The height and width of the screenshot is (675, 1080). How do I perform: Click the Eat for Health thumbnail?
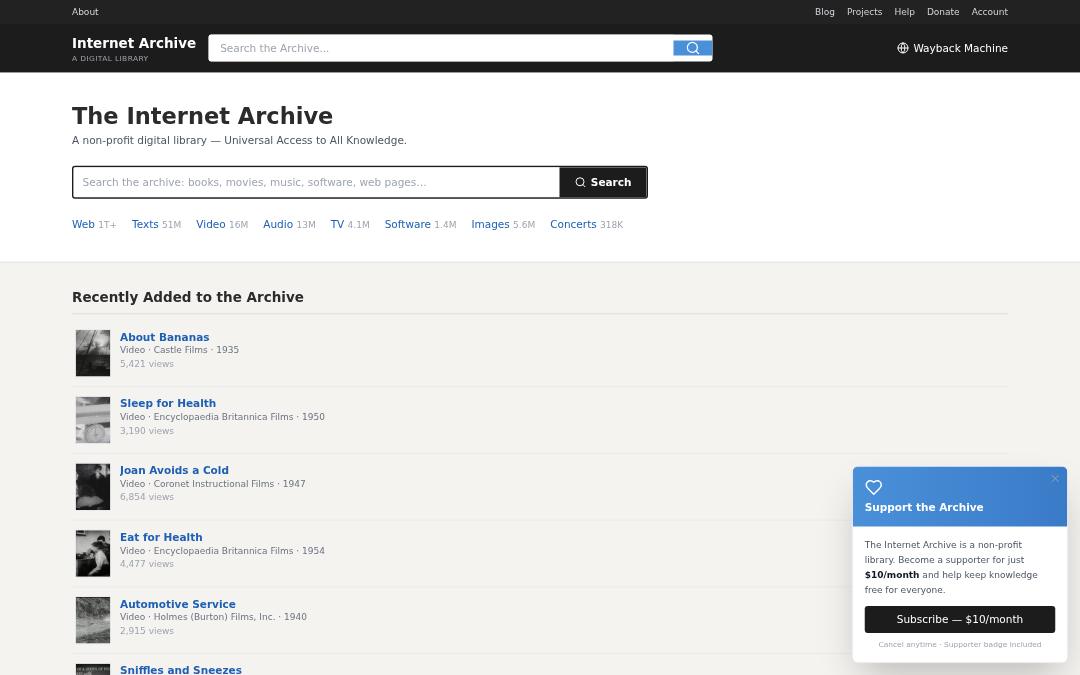[x=93, y=554]
